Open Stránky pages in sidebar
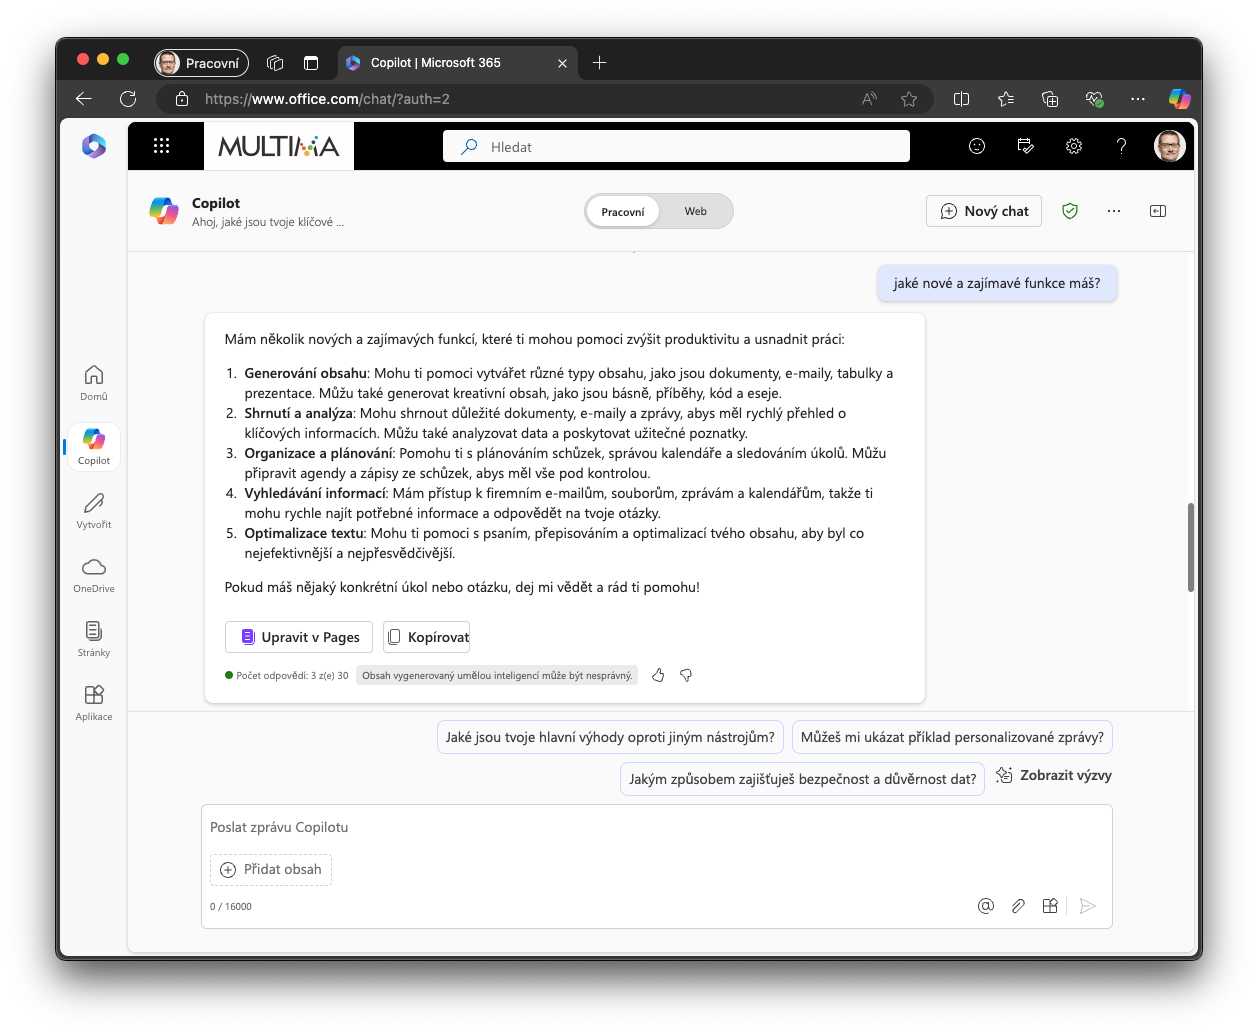1258x1034 pixels. coord(94,638)
